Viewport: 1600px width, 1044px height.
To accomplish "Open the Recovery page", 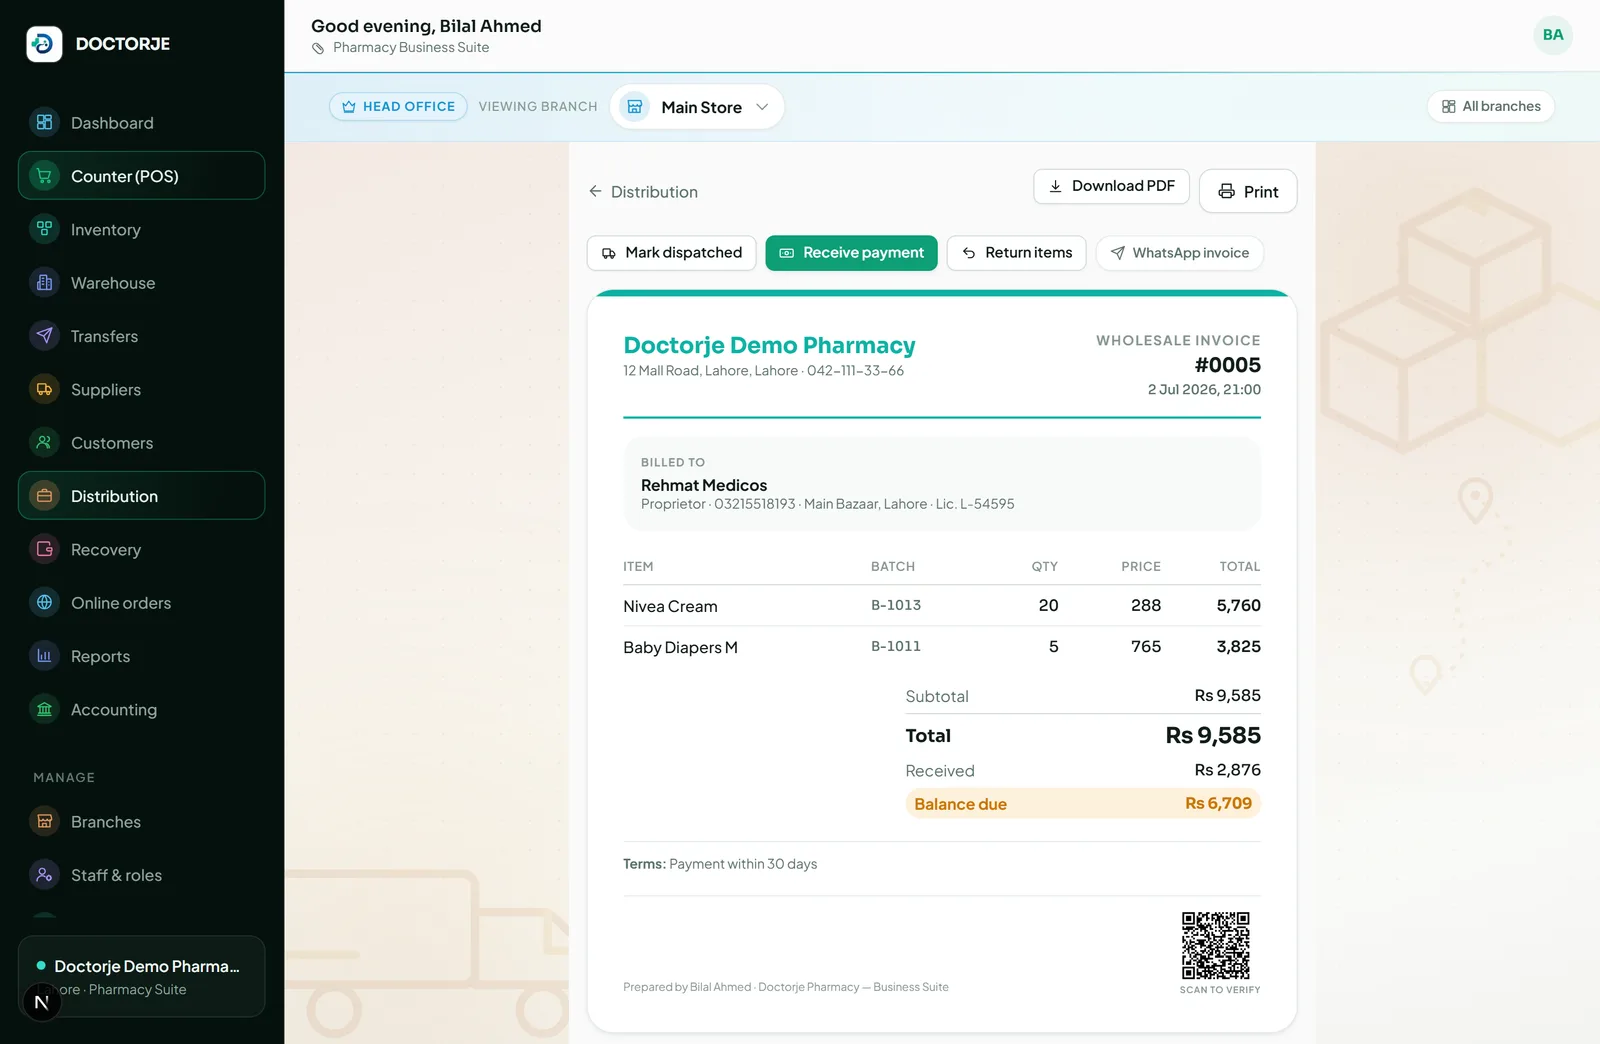I will pos(141,549).
